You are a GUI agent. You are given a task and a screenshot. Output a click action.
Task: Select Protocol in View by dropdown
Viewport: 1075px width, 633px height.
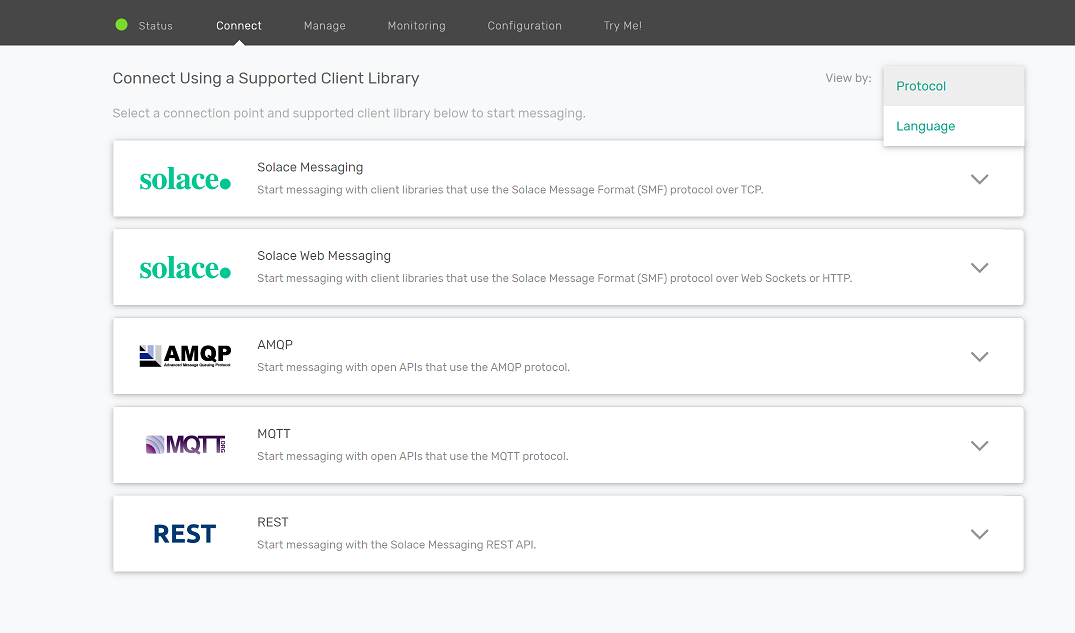click(921, 86)
